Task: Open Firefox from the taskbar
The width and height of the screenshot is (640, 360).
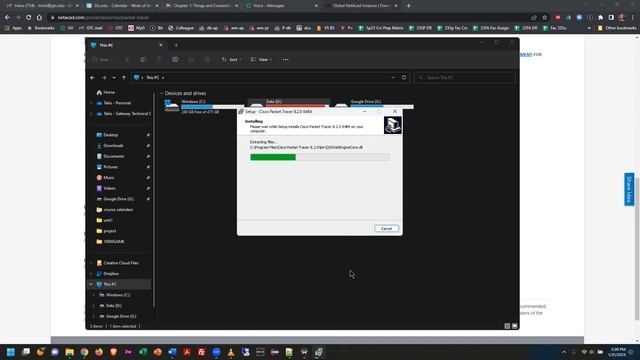Action: 99,352
